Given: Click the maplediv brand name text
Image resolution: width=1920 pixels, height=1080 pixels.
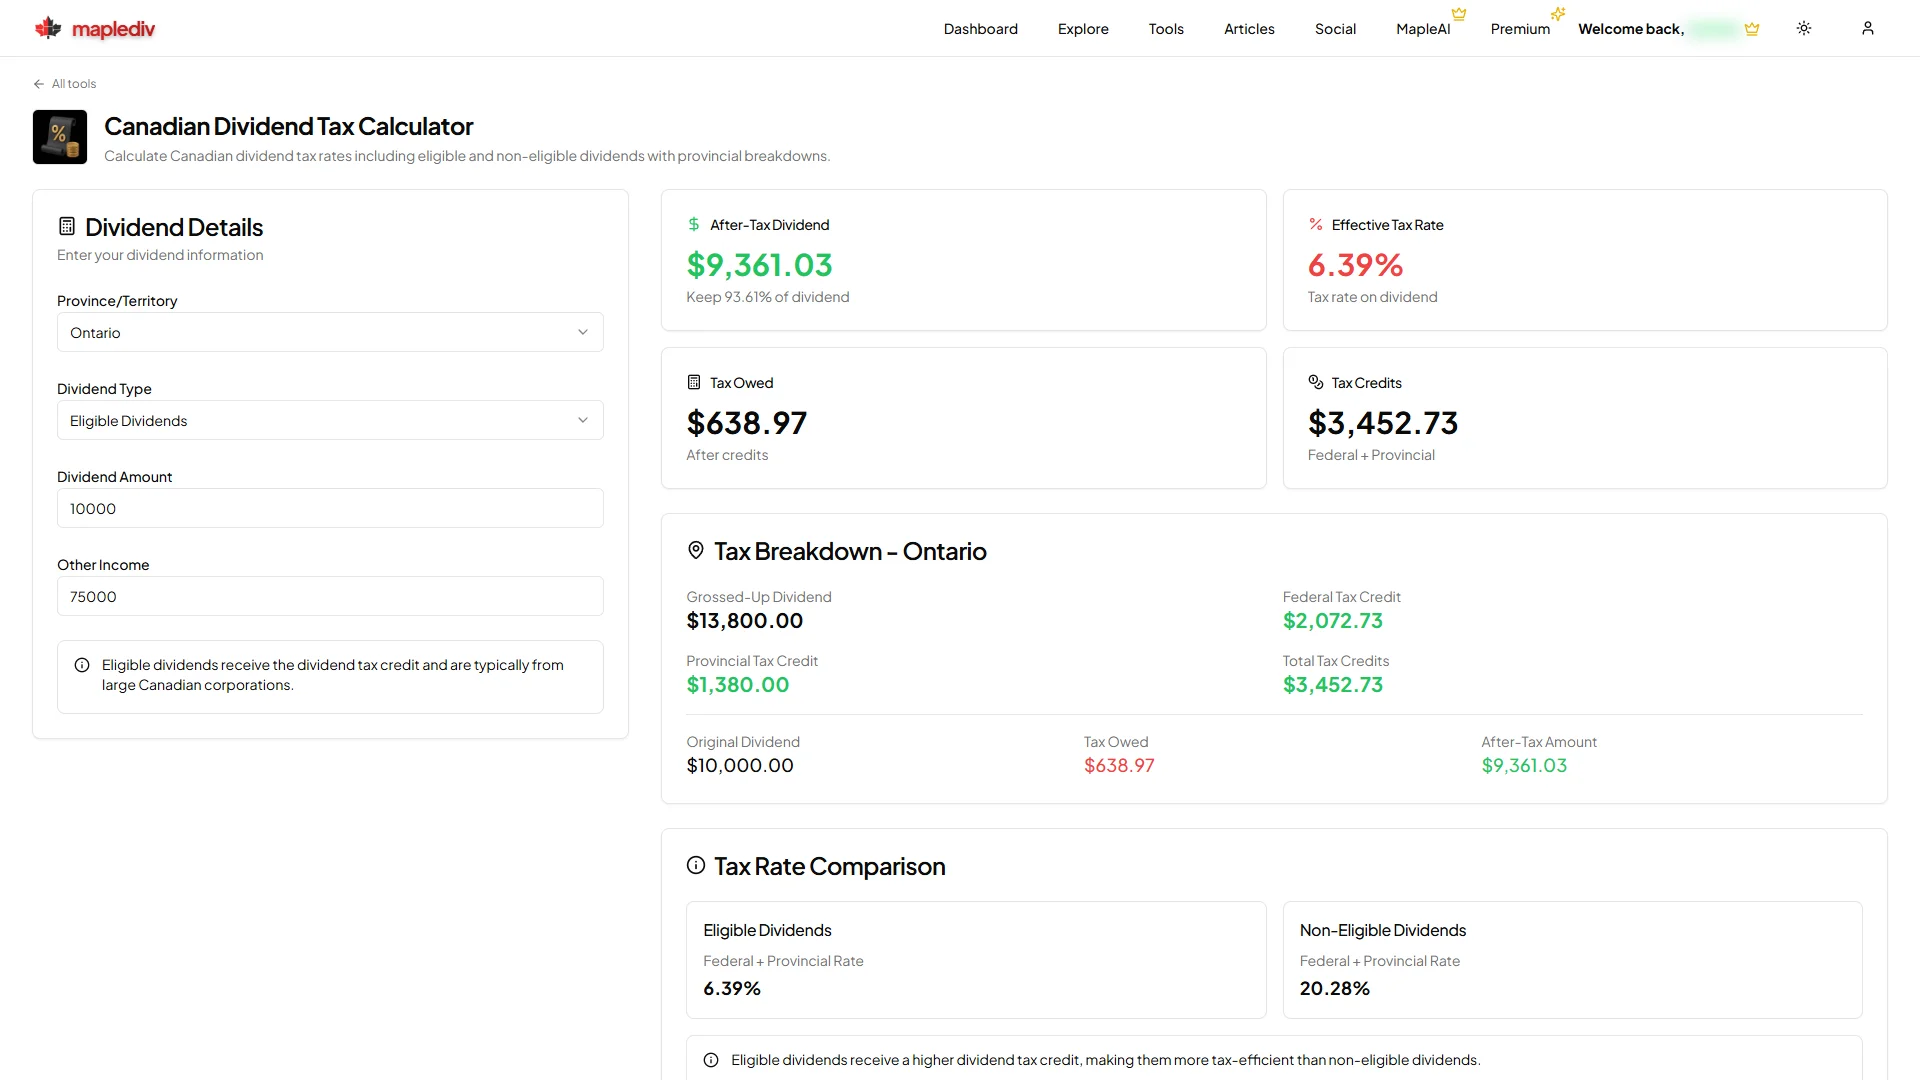Looking at the screenshot, I should click(x=113, y=29).
